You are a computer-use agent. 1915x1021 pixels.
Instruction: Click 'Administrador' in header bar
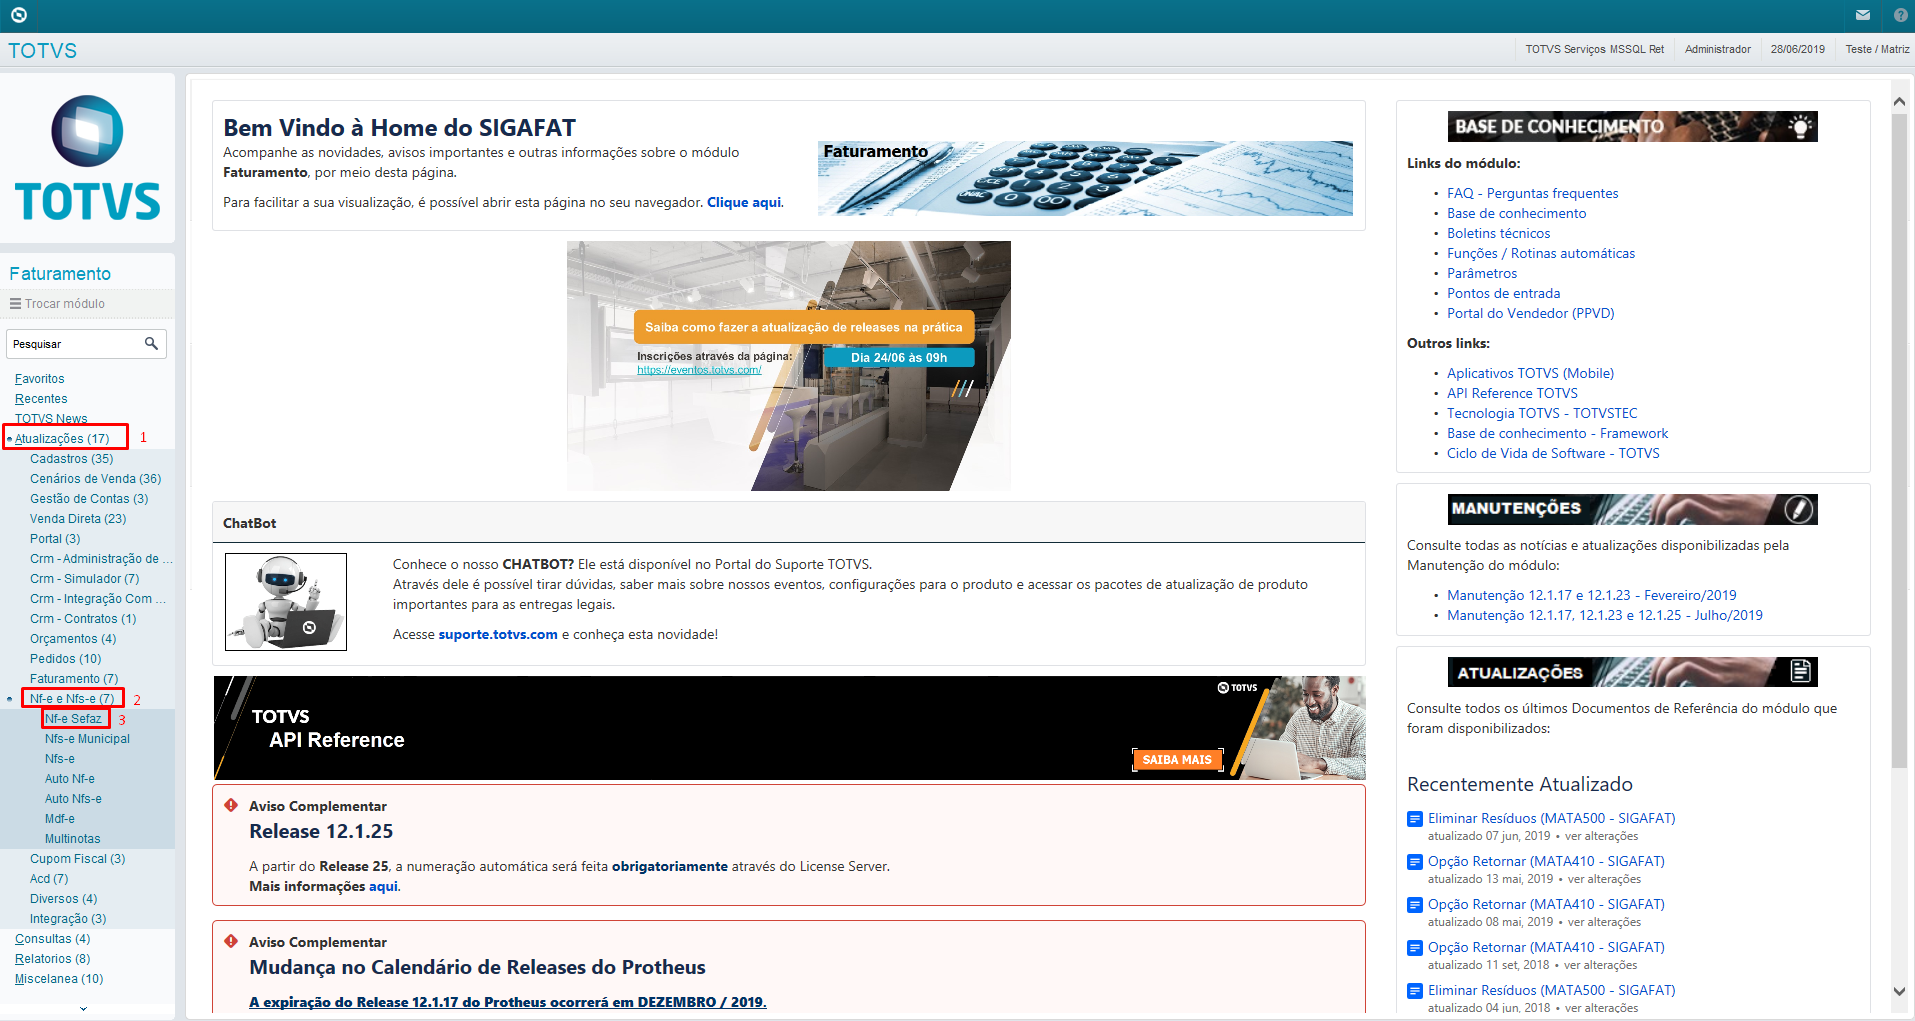point(1717,49)
